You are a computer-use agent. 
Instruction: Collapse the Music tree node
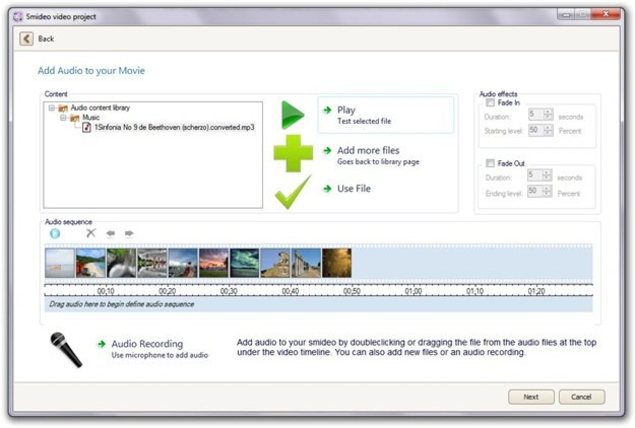coord(63,117)
